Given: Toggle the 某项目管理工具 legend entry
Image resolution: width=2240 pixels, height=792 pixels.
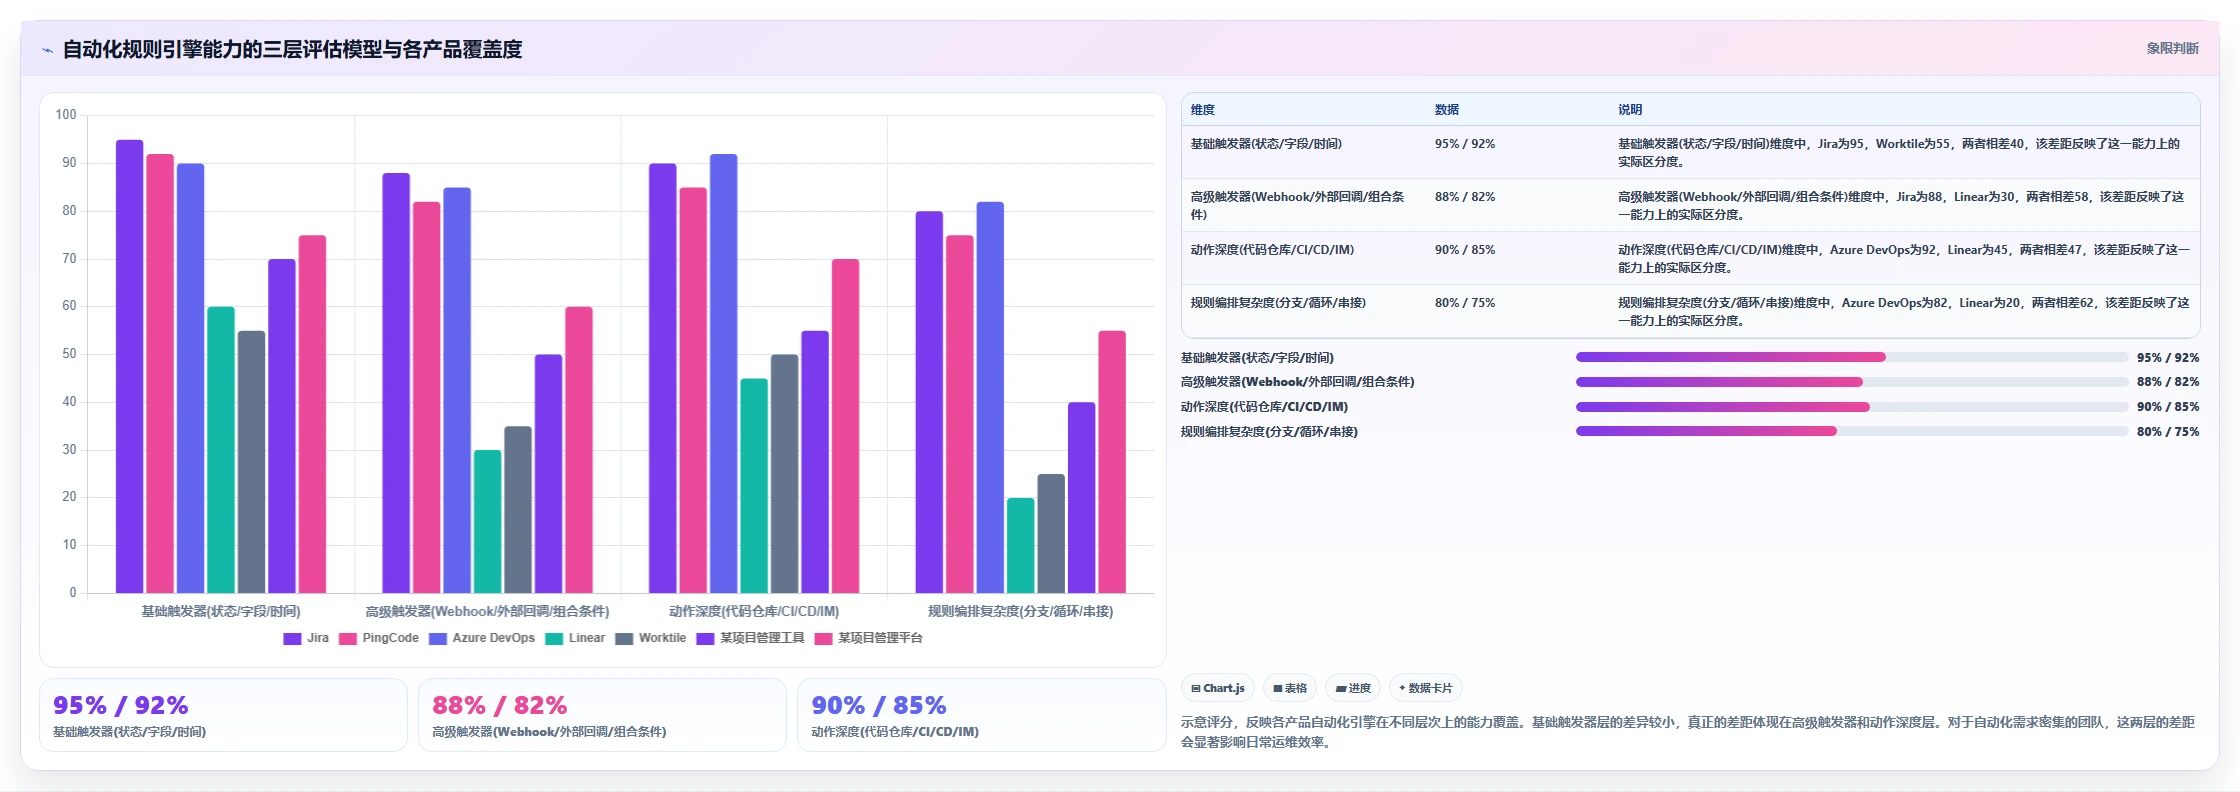Looking at the screenshot, I should click(750, 638).
